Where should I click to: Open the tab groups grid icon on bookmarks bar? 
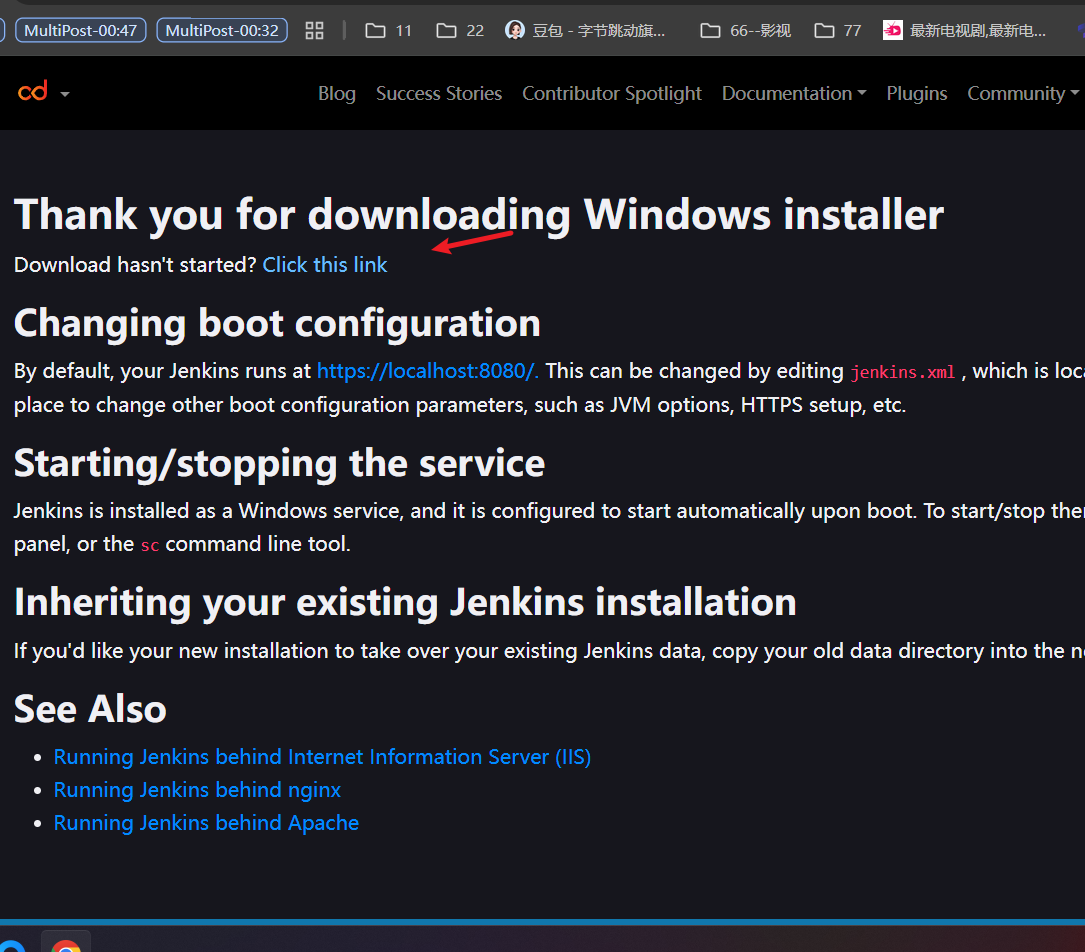314,30
